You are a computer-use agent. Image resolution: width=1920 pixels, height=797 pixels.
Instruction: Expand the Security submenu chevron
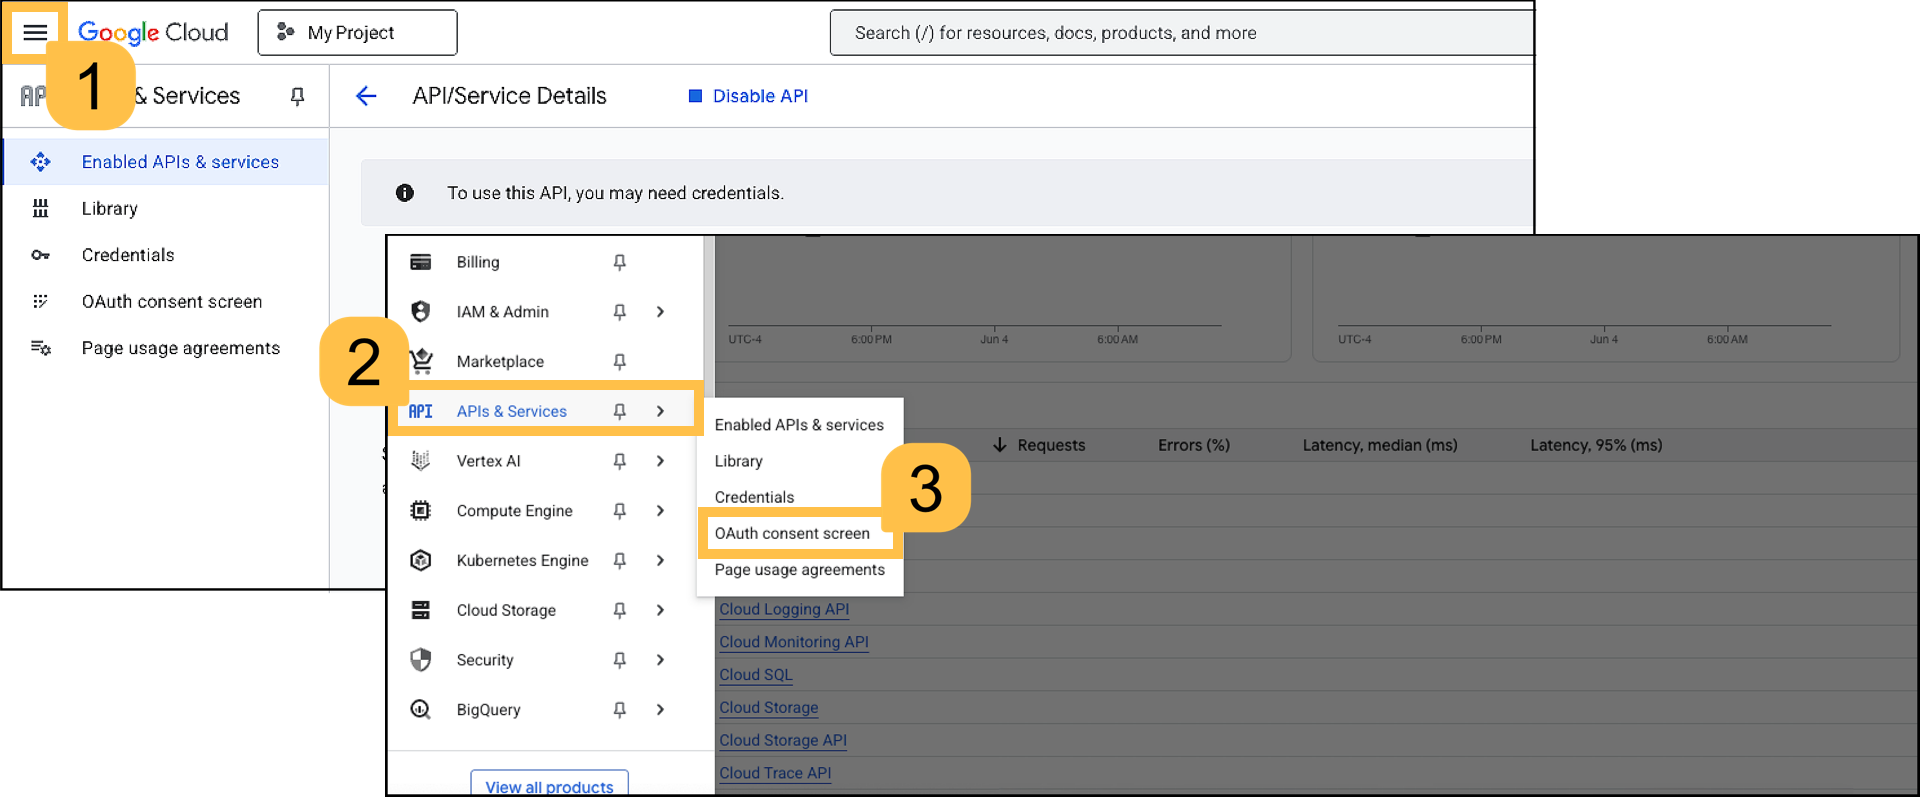click(660, 660)
